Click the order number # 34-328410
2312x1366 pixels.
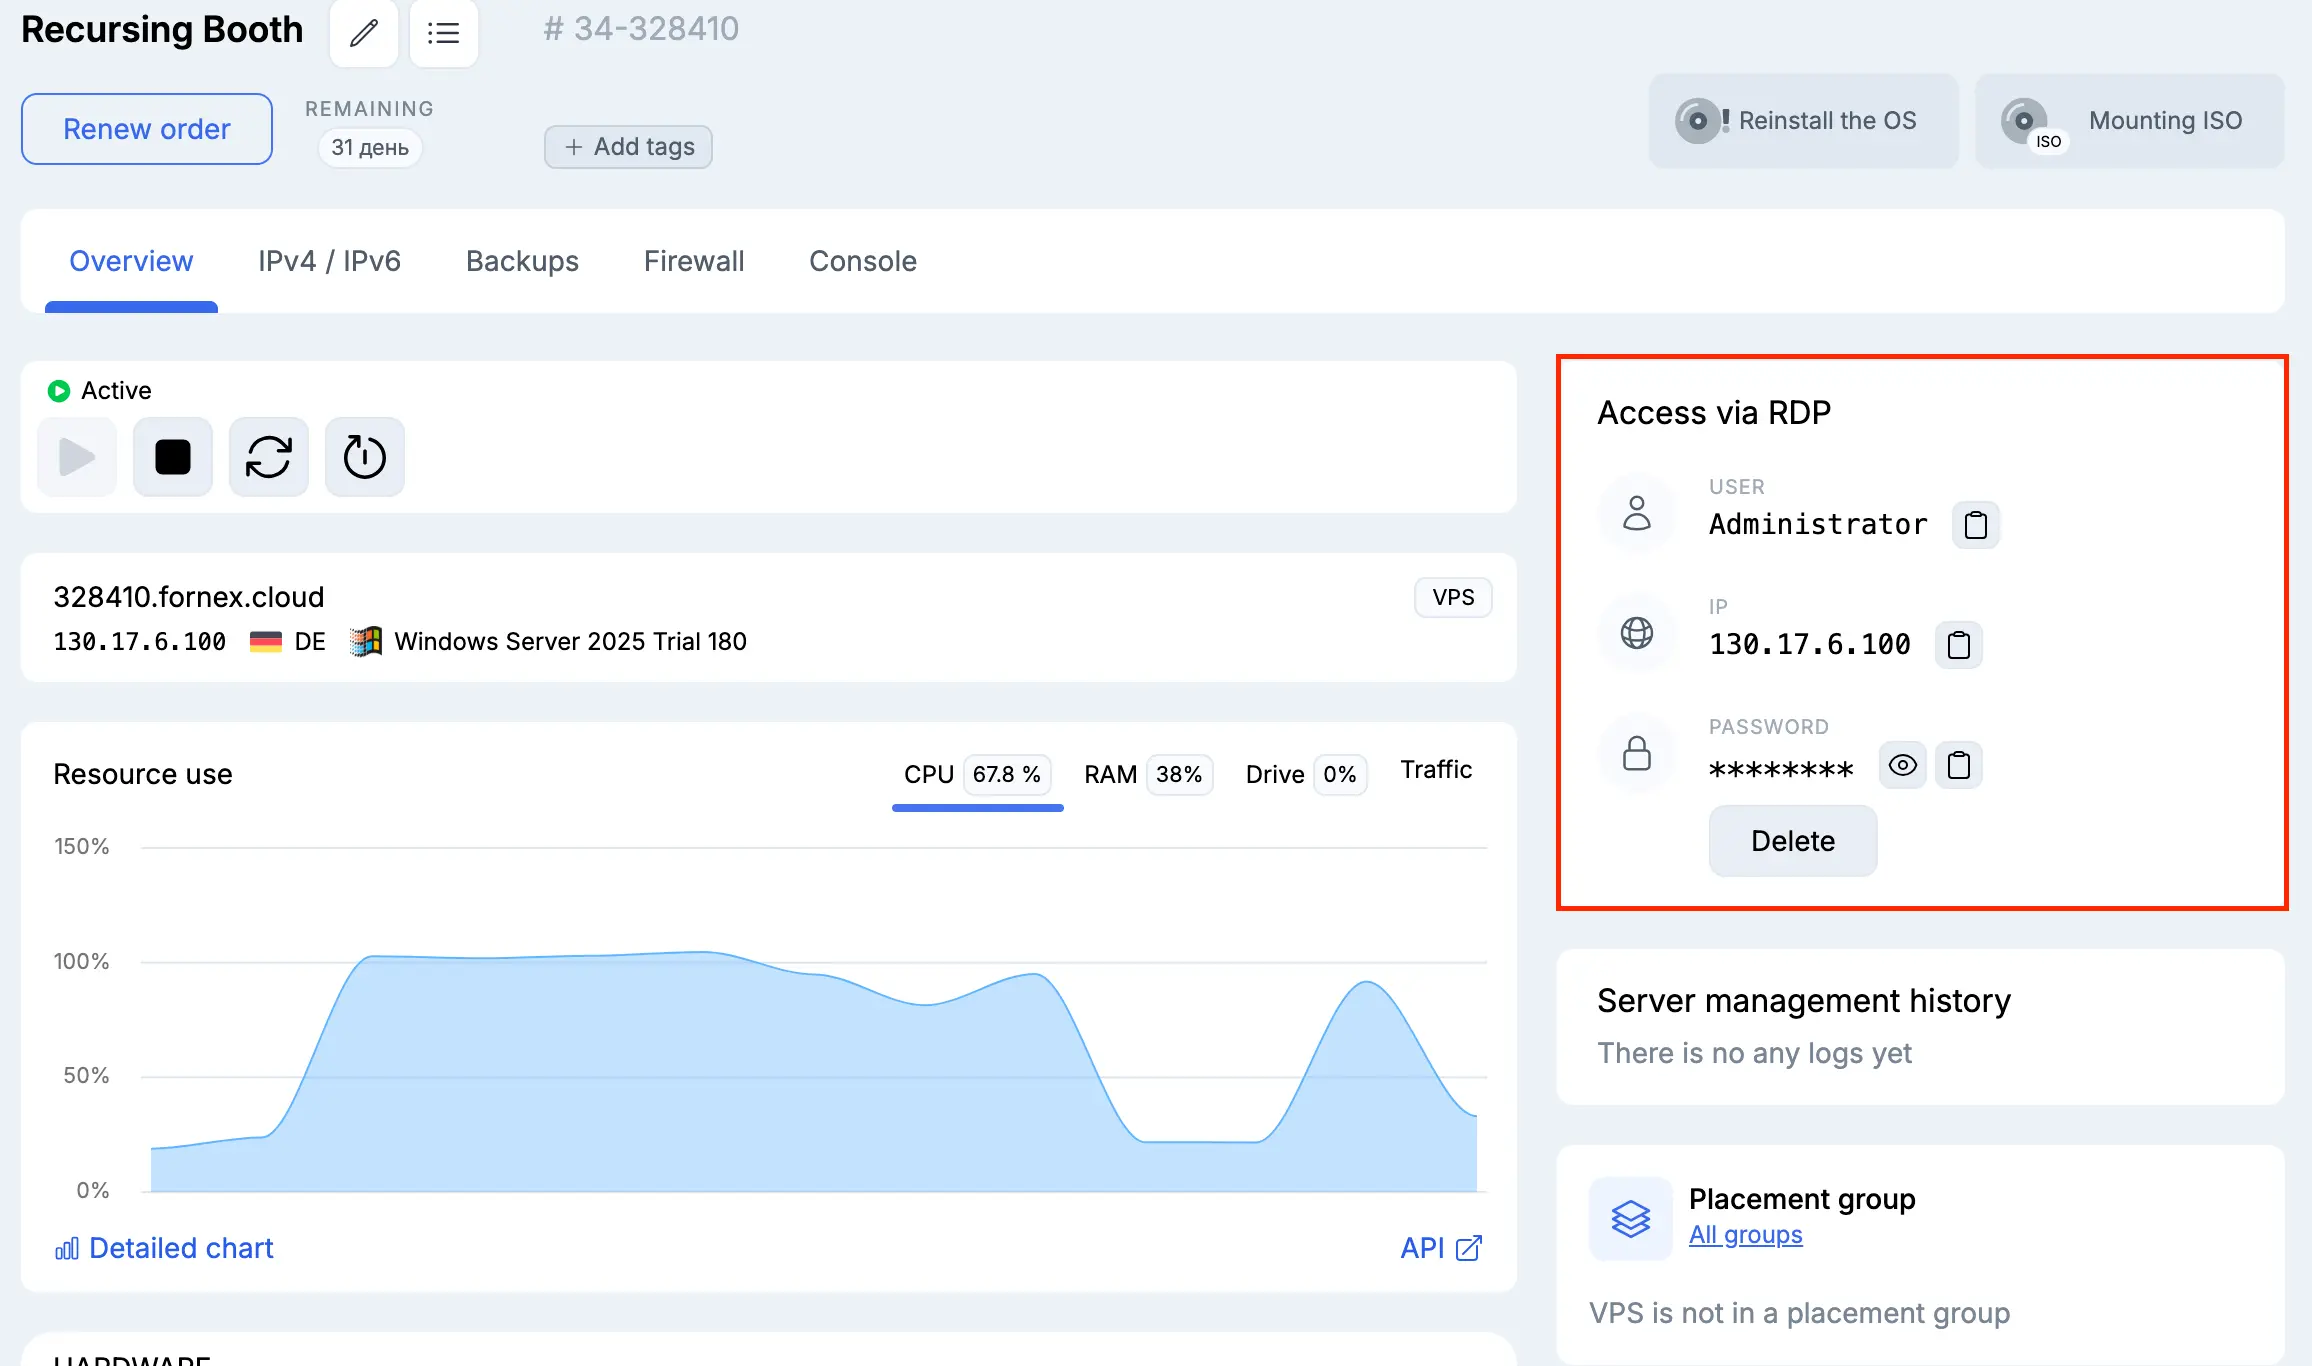(x=641, y=29)
